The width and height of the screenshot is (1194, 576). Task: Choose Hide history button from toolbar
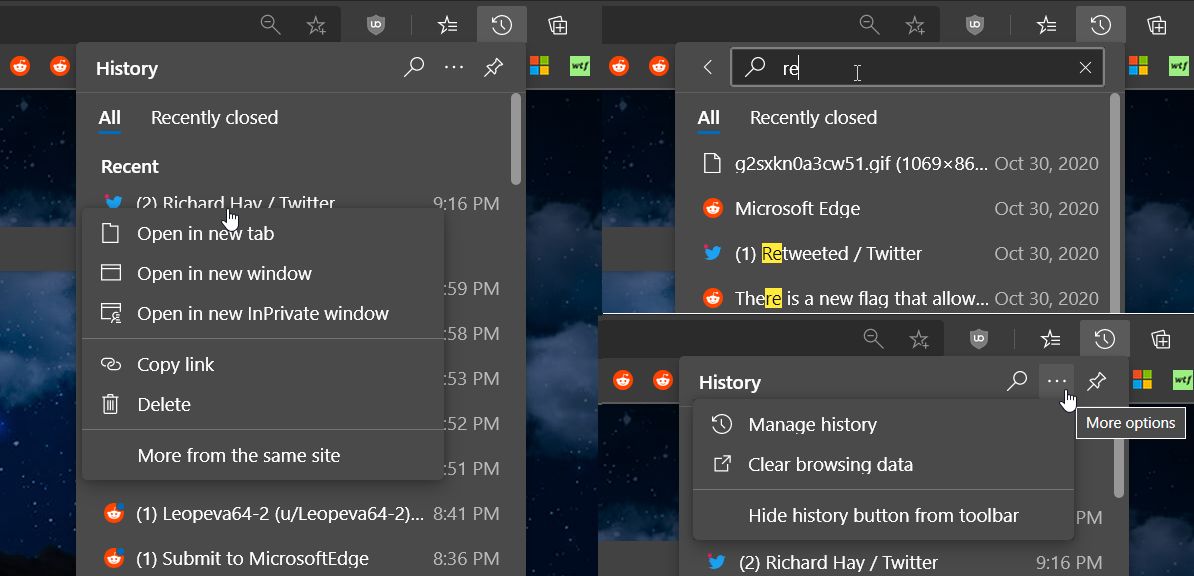pyautogui.click(x=883, y=516)
